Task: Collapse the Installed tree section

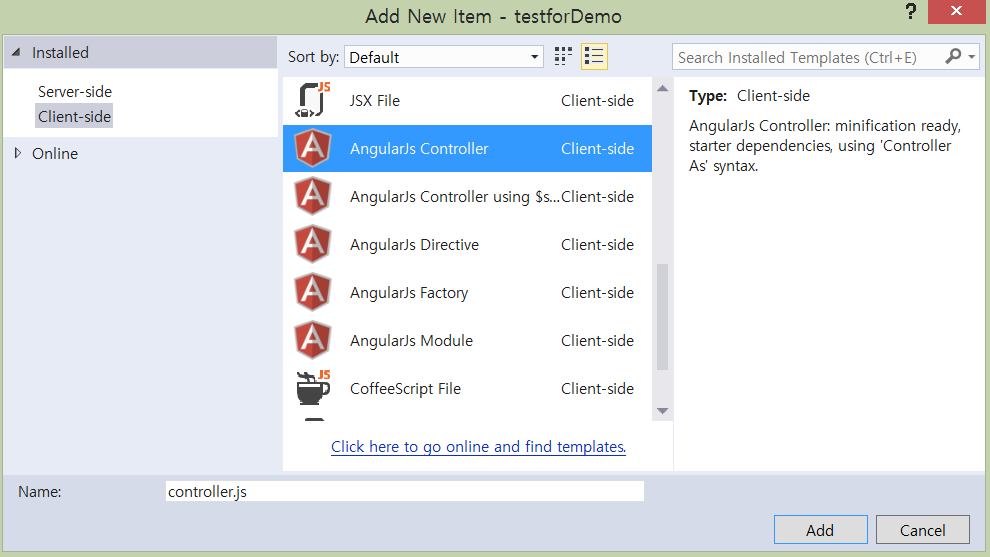Action: [x=16, y=52]
